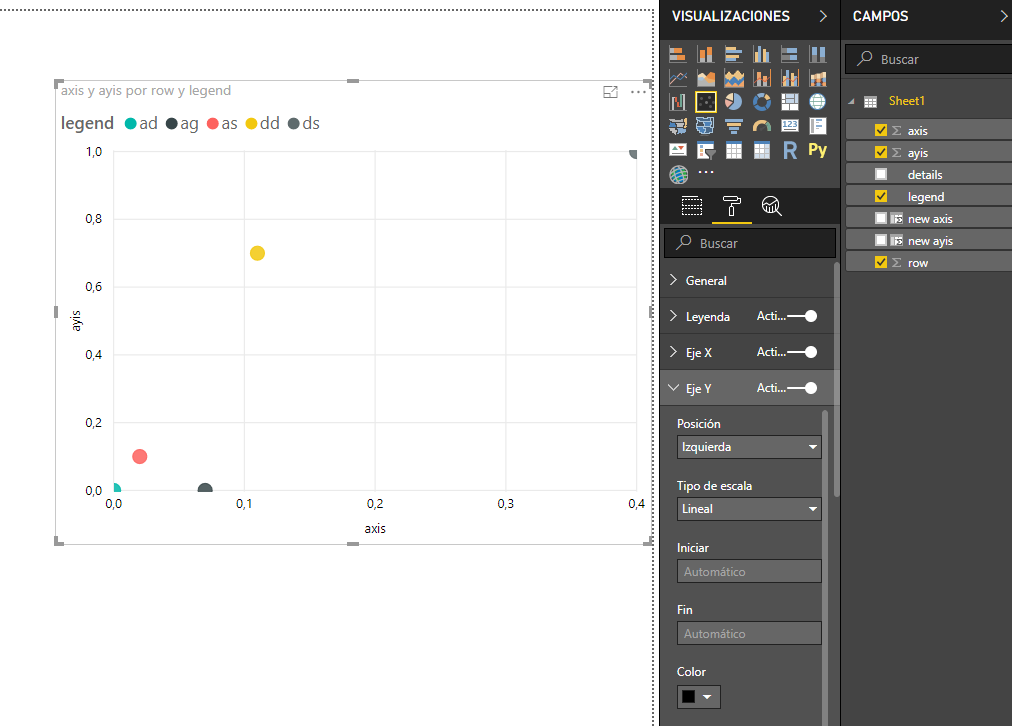The width and height of the screenshot is (1012, 726).
Task: Click the Fin Automático input field
Action: point(749,633)
